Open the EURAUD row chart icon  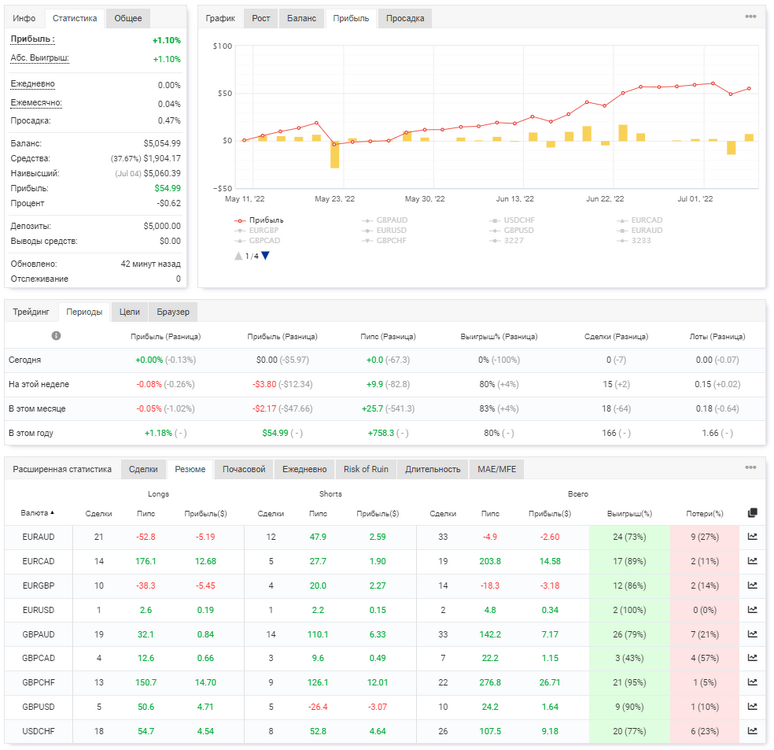click(752, 537)
